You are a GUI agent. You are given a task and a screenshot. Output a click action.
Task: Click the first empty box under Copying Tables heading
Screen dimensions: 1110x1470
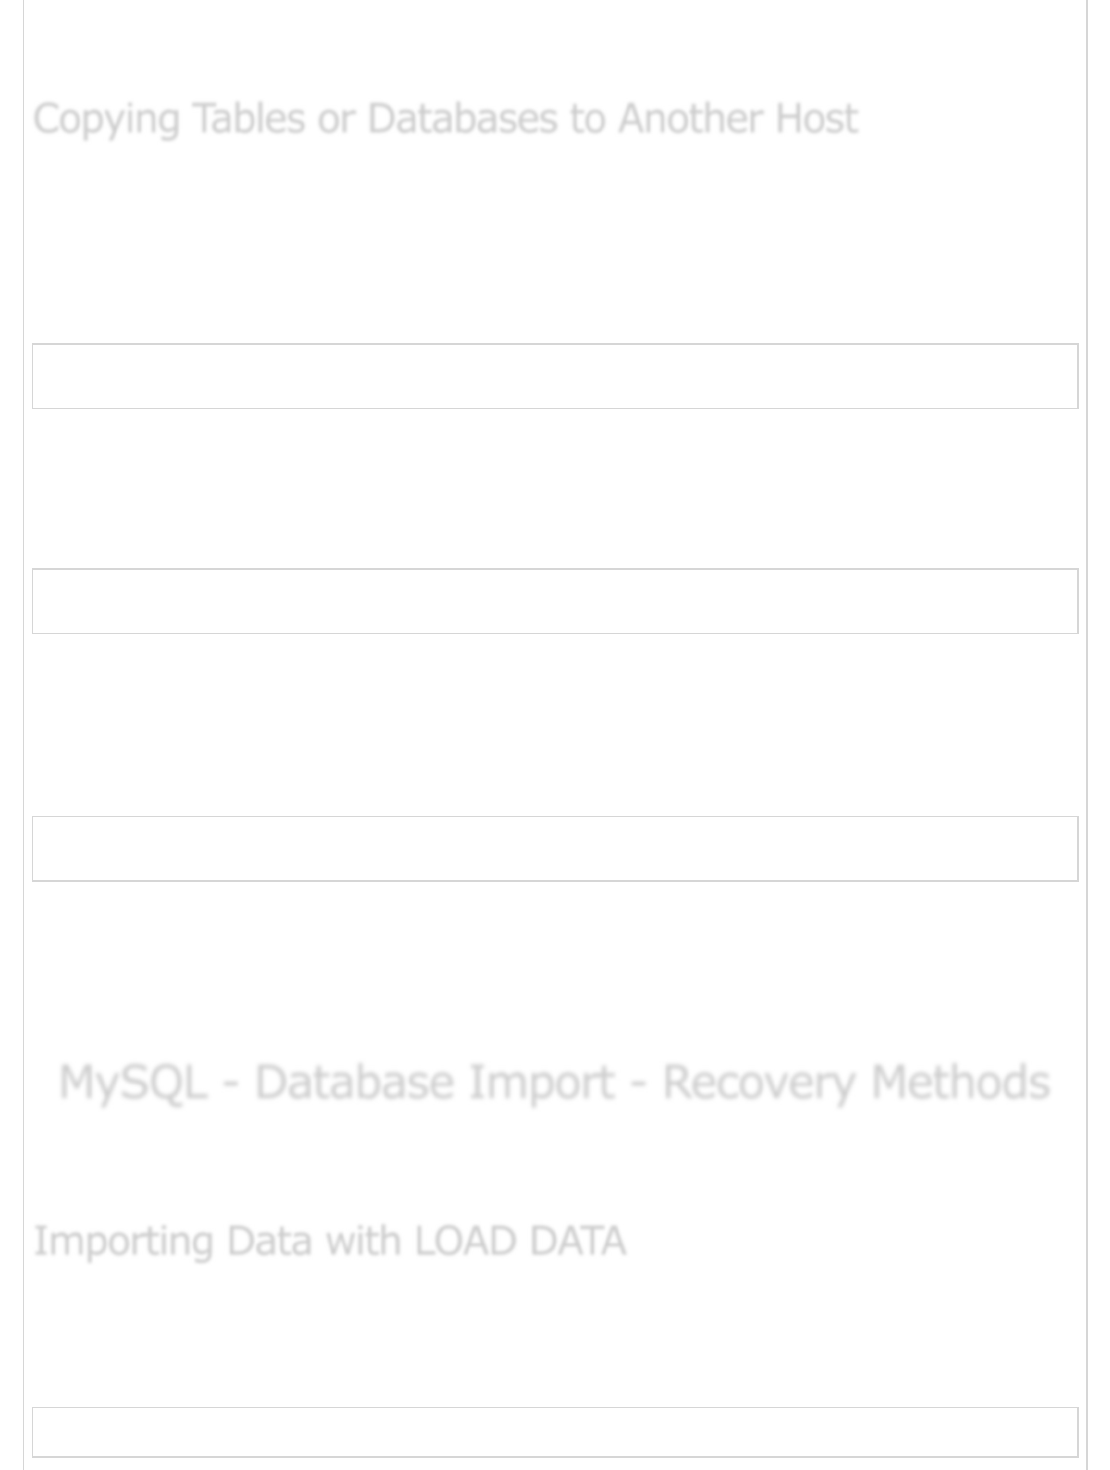coord(554,376)
